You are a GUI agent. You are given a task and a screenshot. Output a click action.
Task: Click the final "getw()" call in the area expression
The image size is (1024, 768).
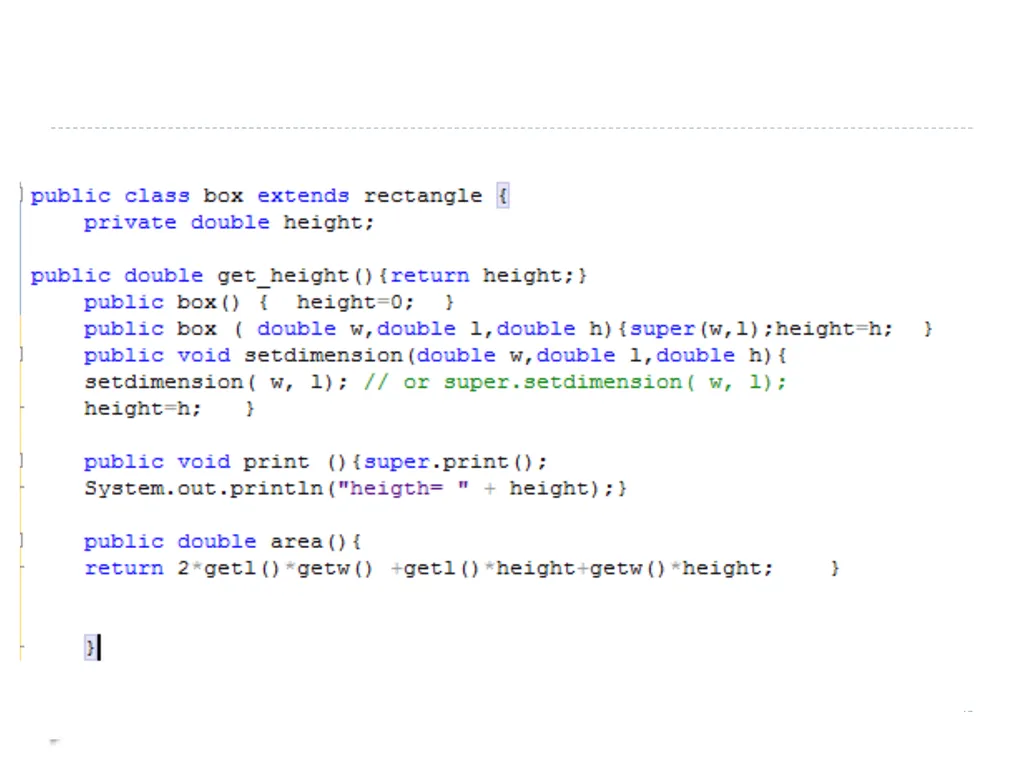point(627,569)
